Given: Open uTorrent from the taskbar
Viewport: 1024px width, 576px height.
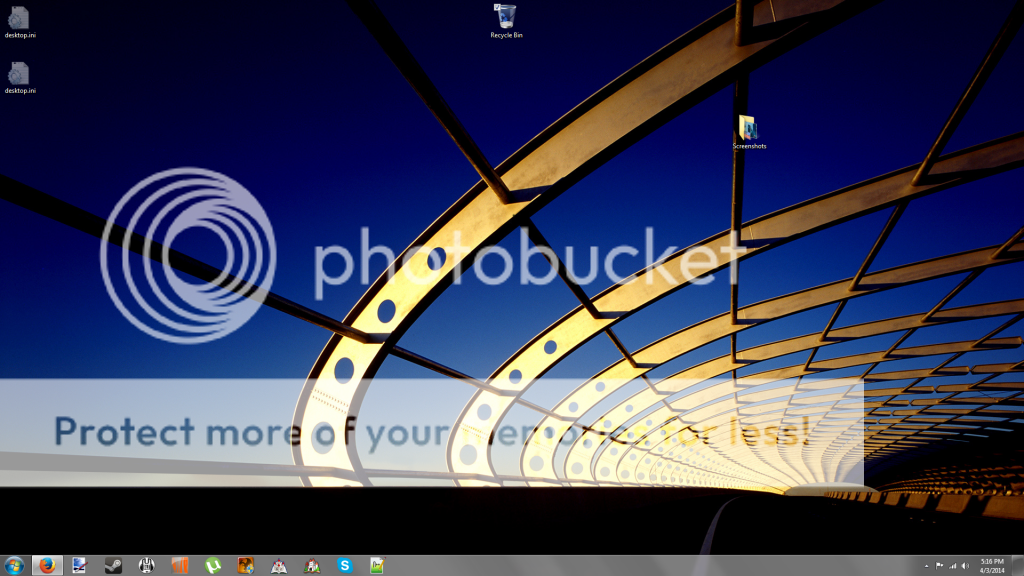Looking at the screenshot, I should [x=212, y=566].
